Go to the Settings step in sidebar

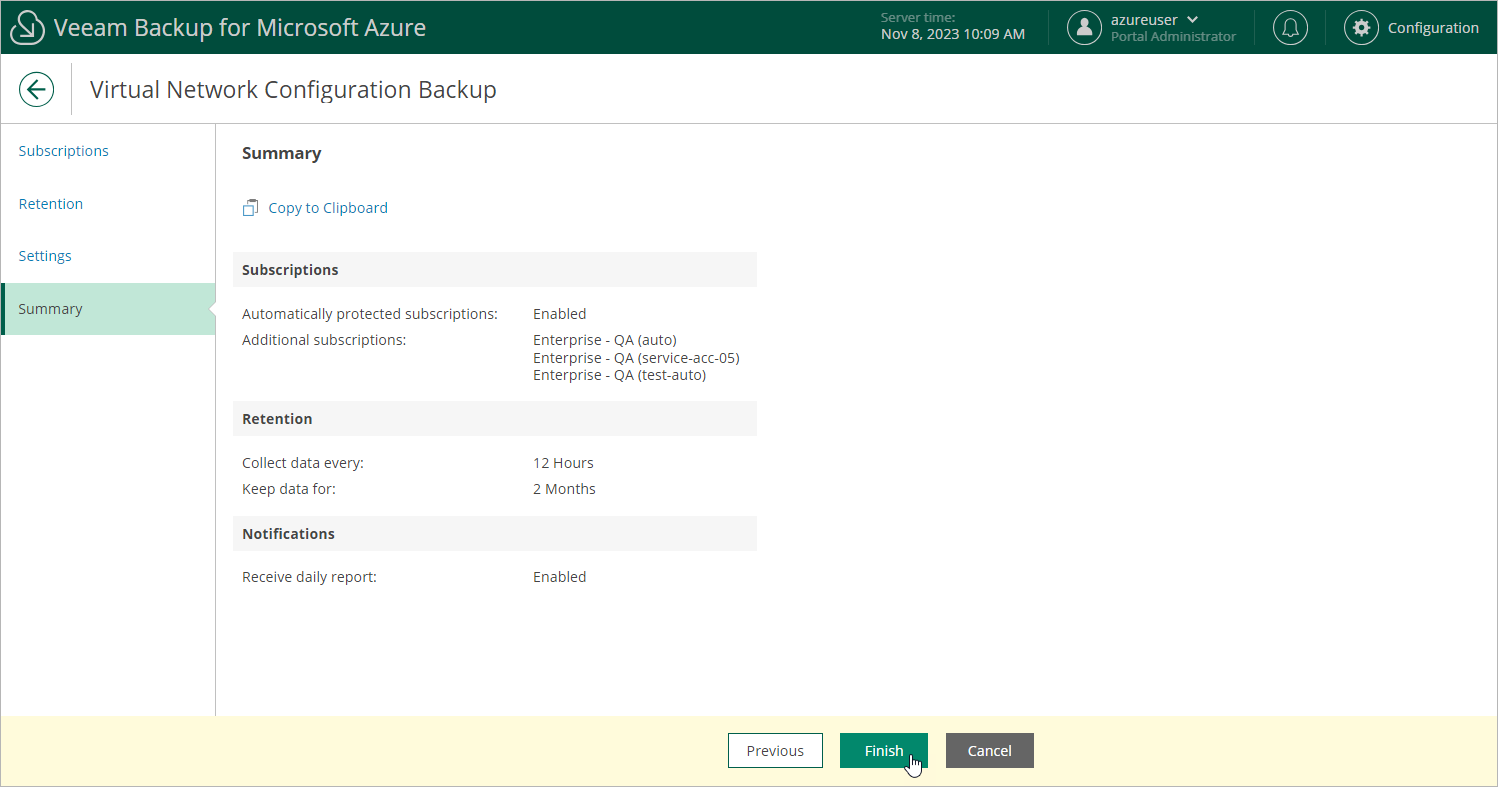click(45, 256)
